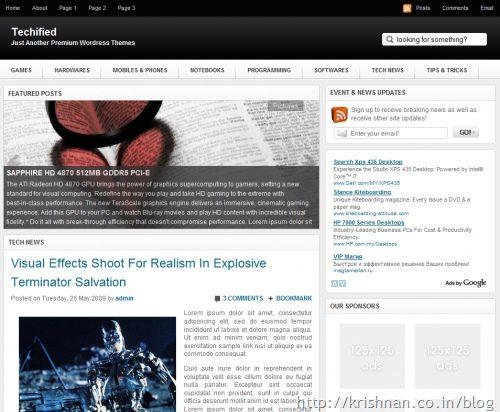Click the plus icon beside Bookmark

click(270, 298)
